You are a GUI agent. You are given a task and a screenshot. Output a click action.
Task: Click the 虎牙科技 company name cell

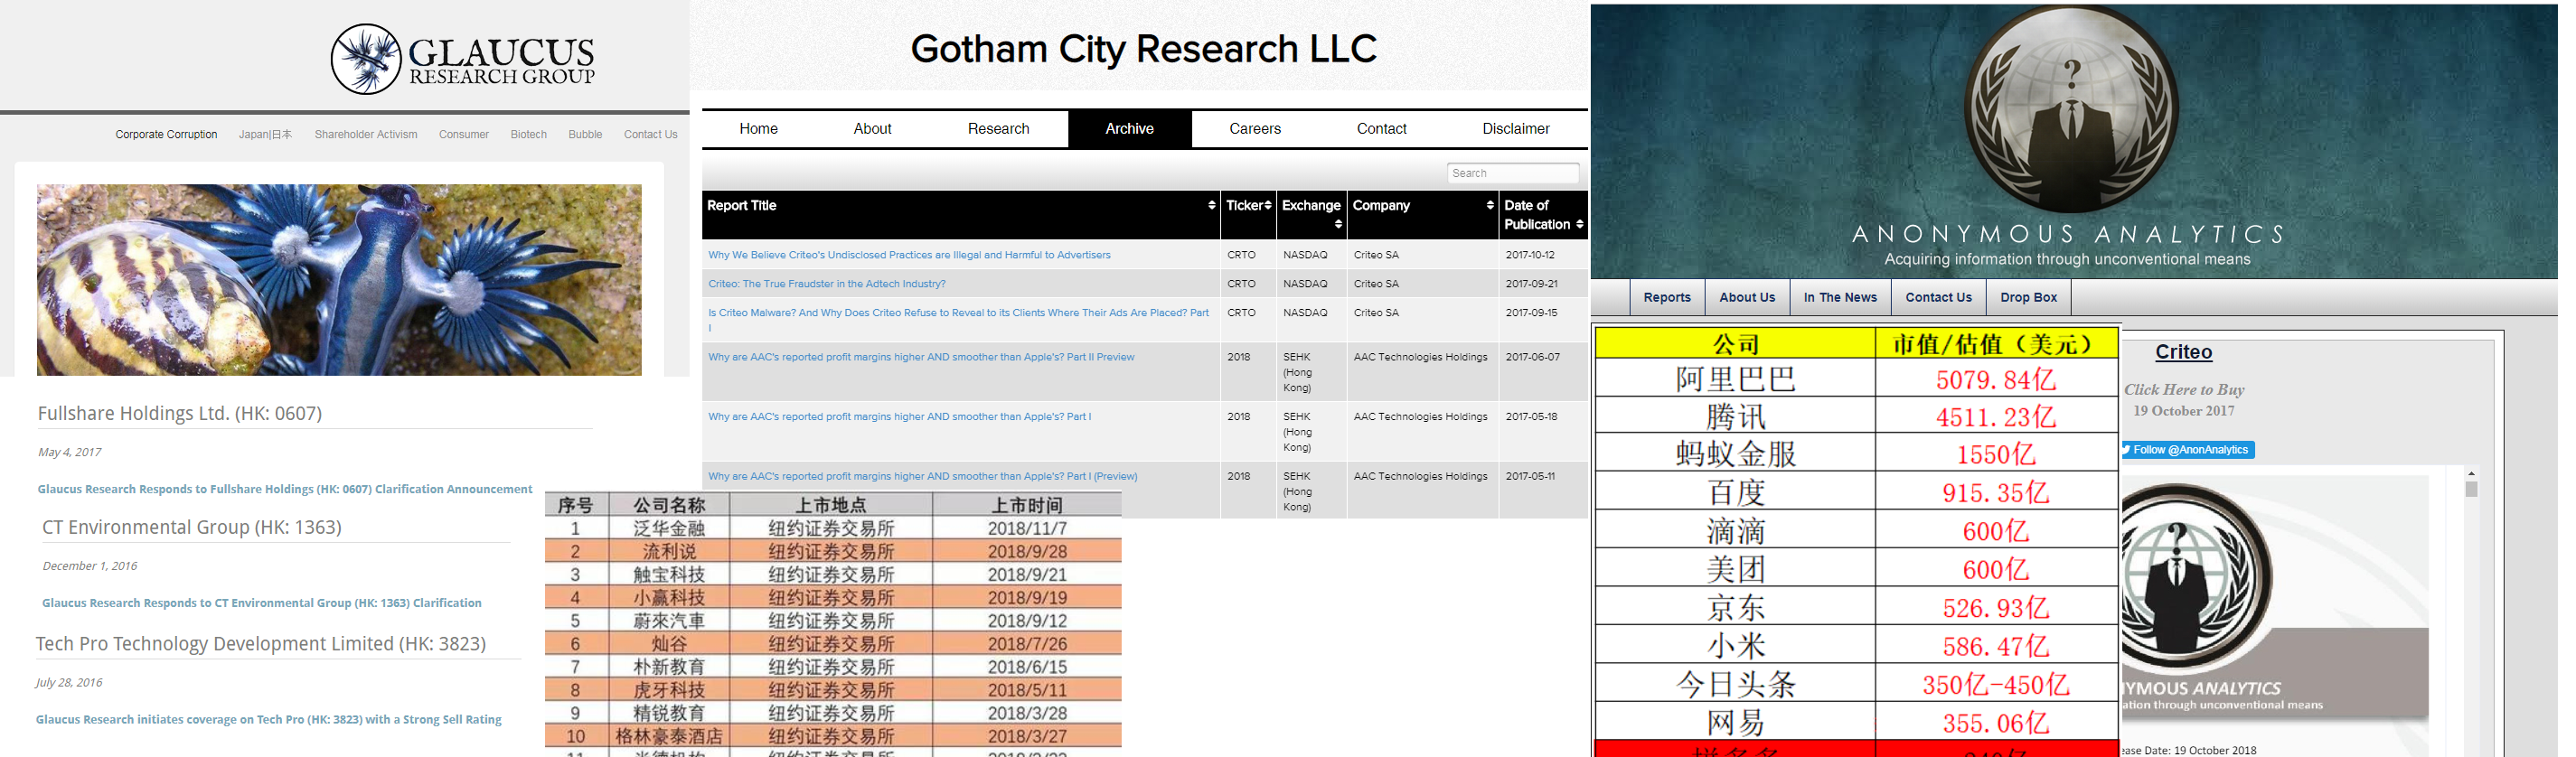pyautogui.click(x=669, y=689)
